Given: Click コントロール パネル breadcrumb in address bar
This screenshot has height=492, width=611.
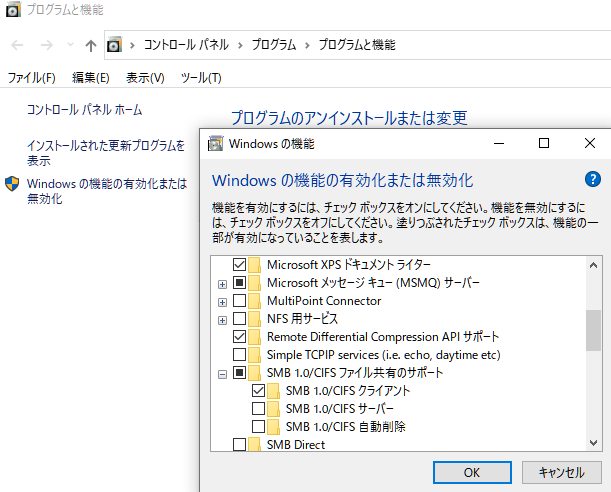Looking at the screenshot, I should tap(186, 45).
